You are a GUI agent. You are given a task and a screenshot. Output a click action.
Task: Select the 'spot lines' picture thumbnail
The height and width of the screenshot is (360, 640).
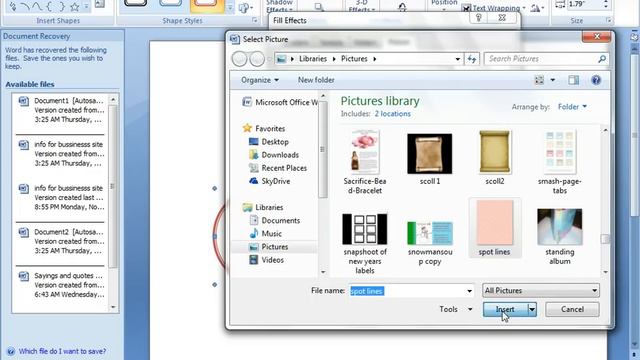pos(494,228)
